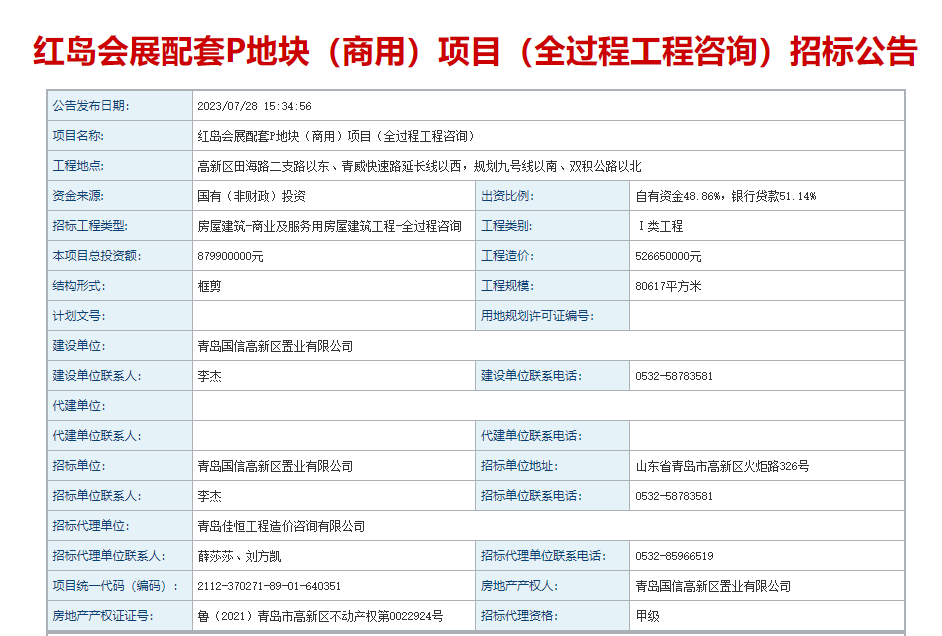Click the property certificate number value
This screenshot has width=942, height=636.
coord(320,616)
